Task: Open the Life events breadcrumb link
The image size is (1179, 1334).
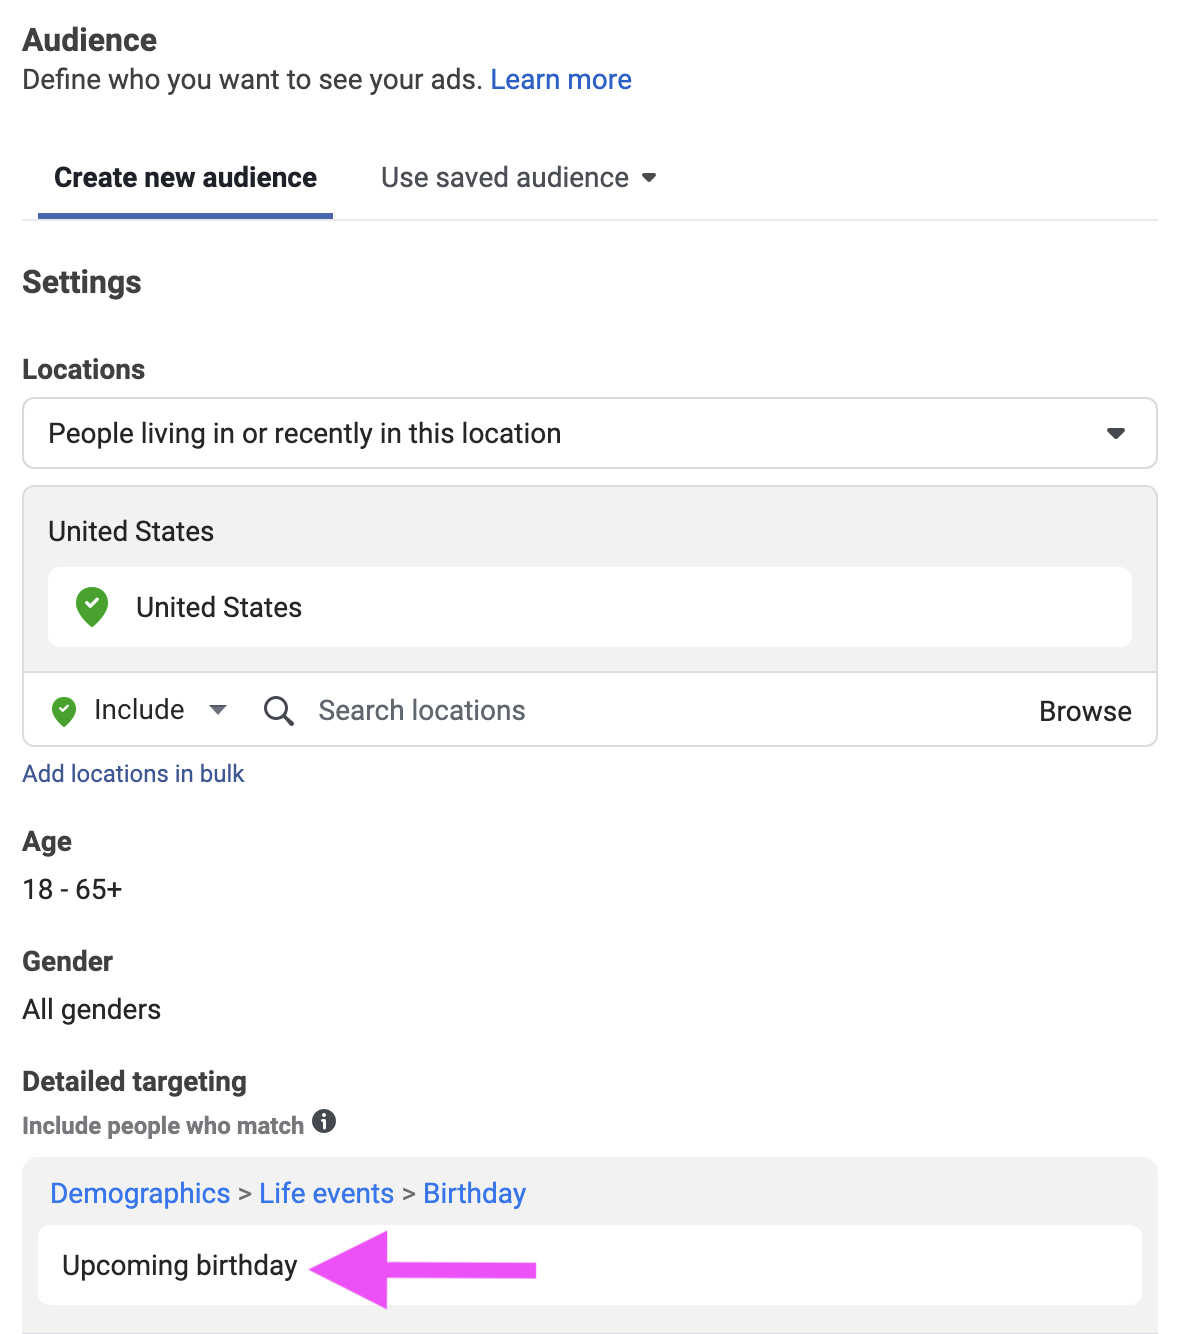Action: point(326,1193)
